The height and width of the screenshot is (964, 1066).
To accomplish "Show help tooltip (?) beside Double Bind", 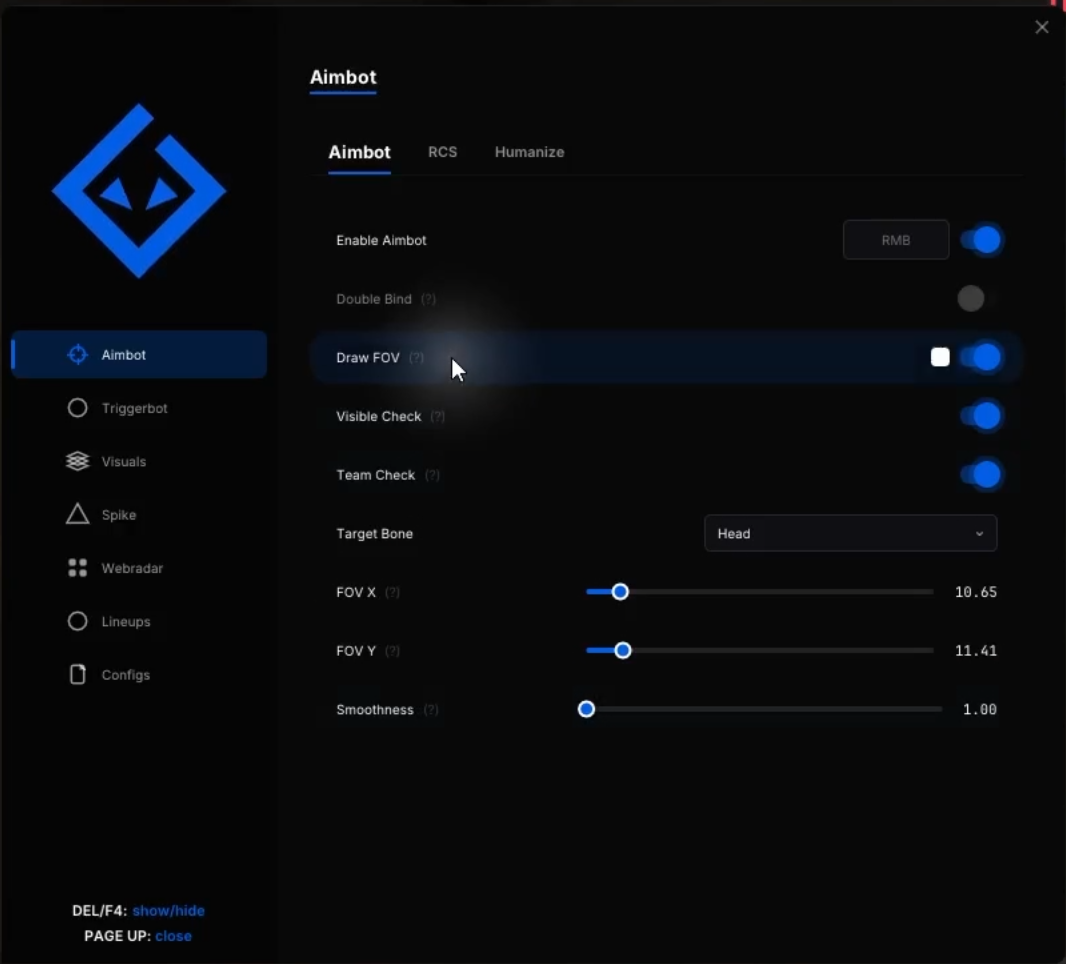I will coord(428,299).
